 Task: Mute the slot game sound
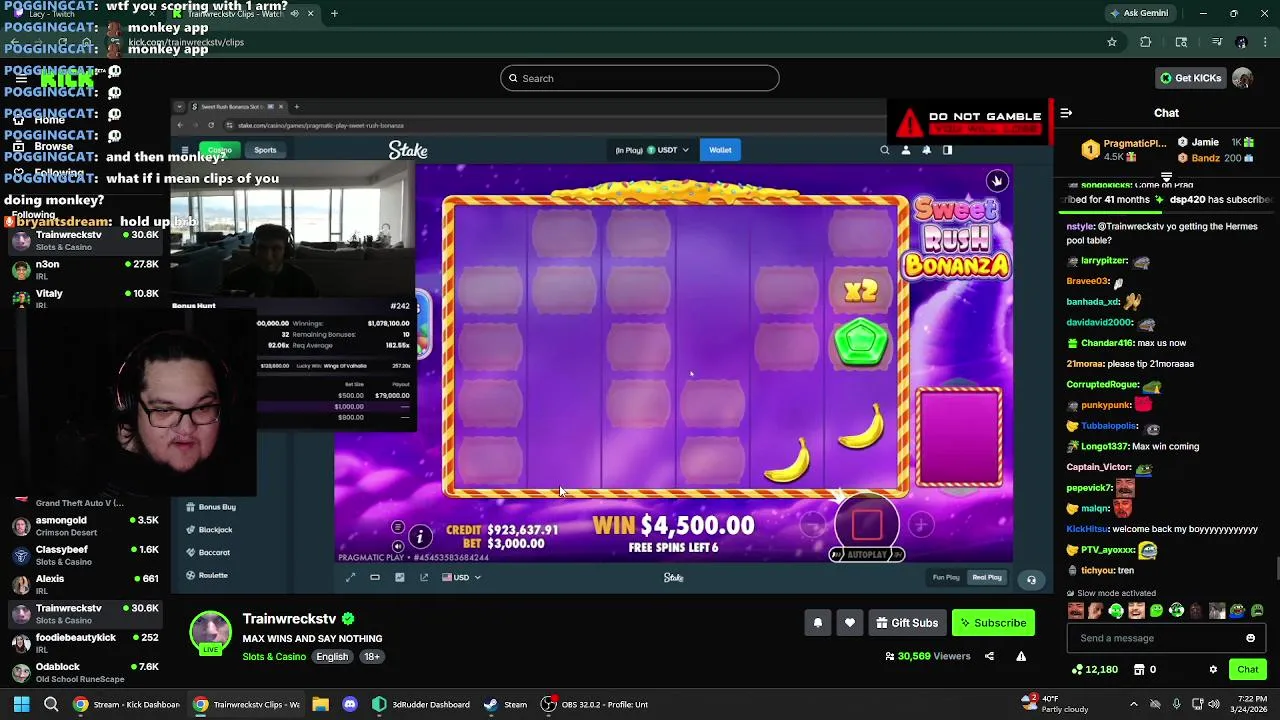pos(398,546)
